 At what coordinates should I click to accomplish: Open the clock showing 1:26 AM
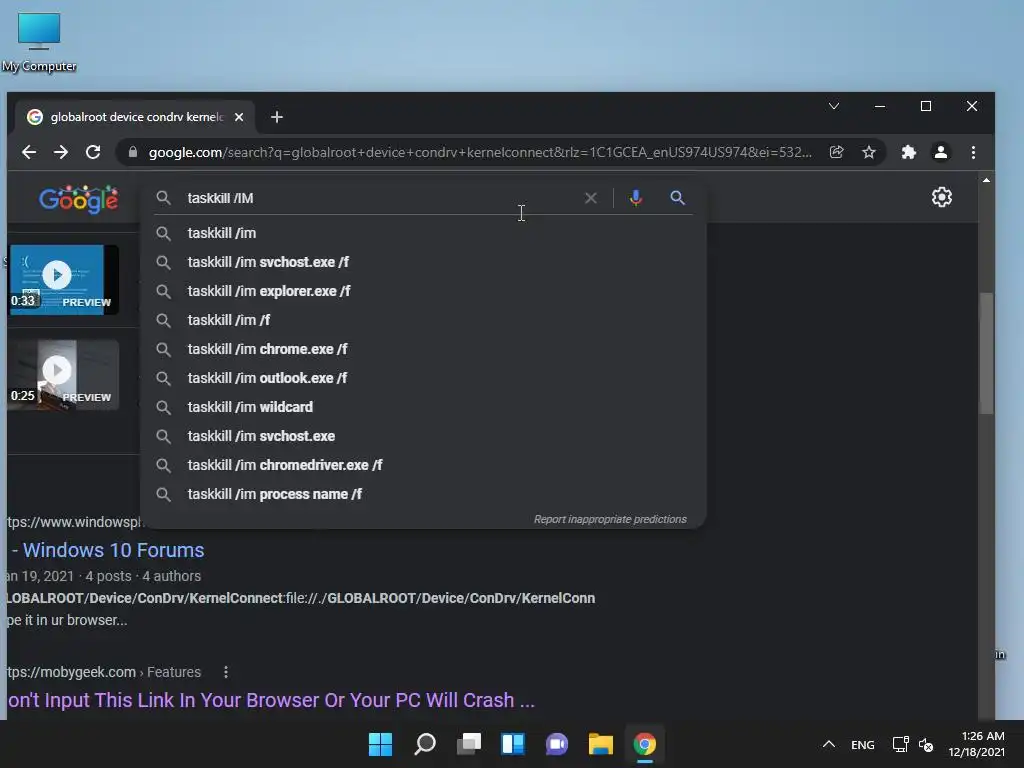tap(976, 744)
